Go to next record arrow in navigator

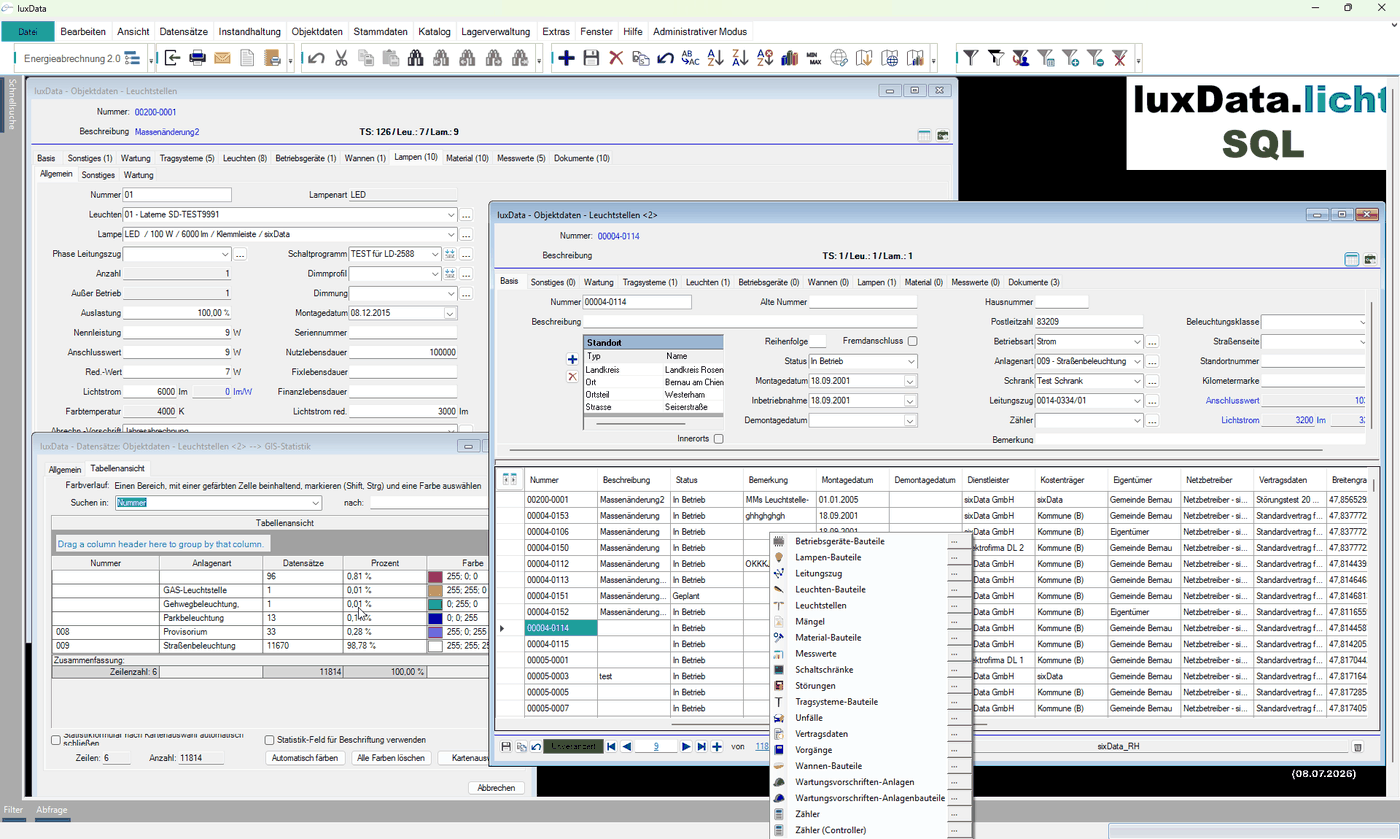pos(686,747)
